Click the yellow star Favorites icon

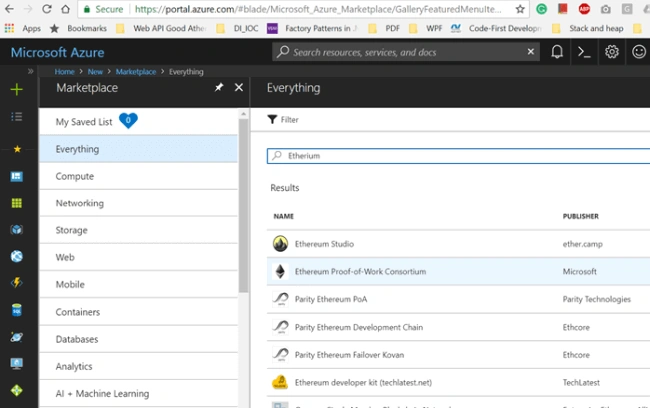coord(17,149)
